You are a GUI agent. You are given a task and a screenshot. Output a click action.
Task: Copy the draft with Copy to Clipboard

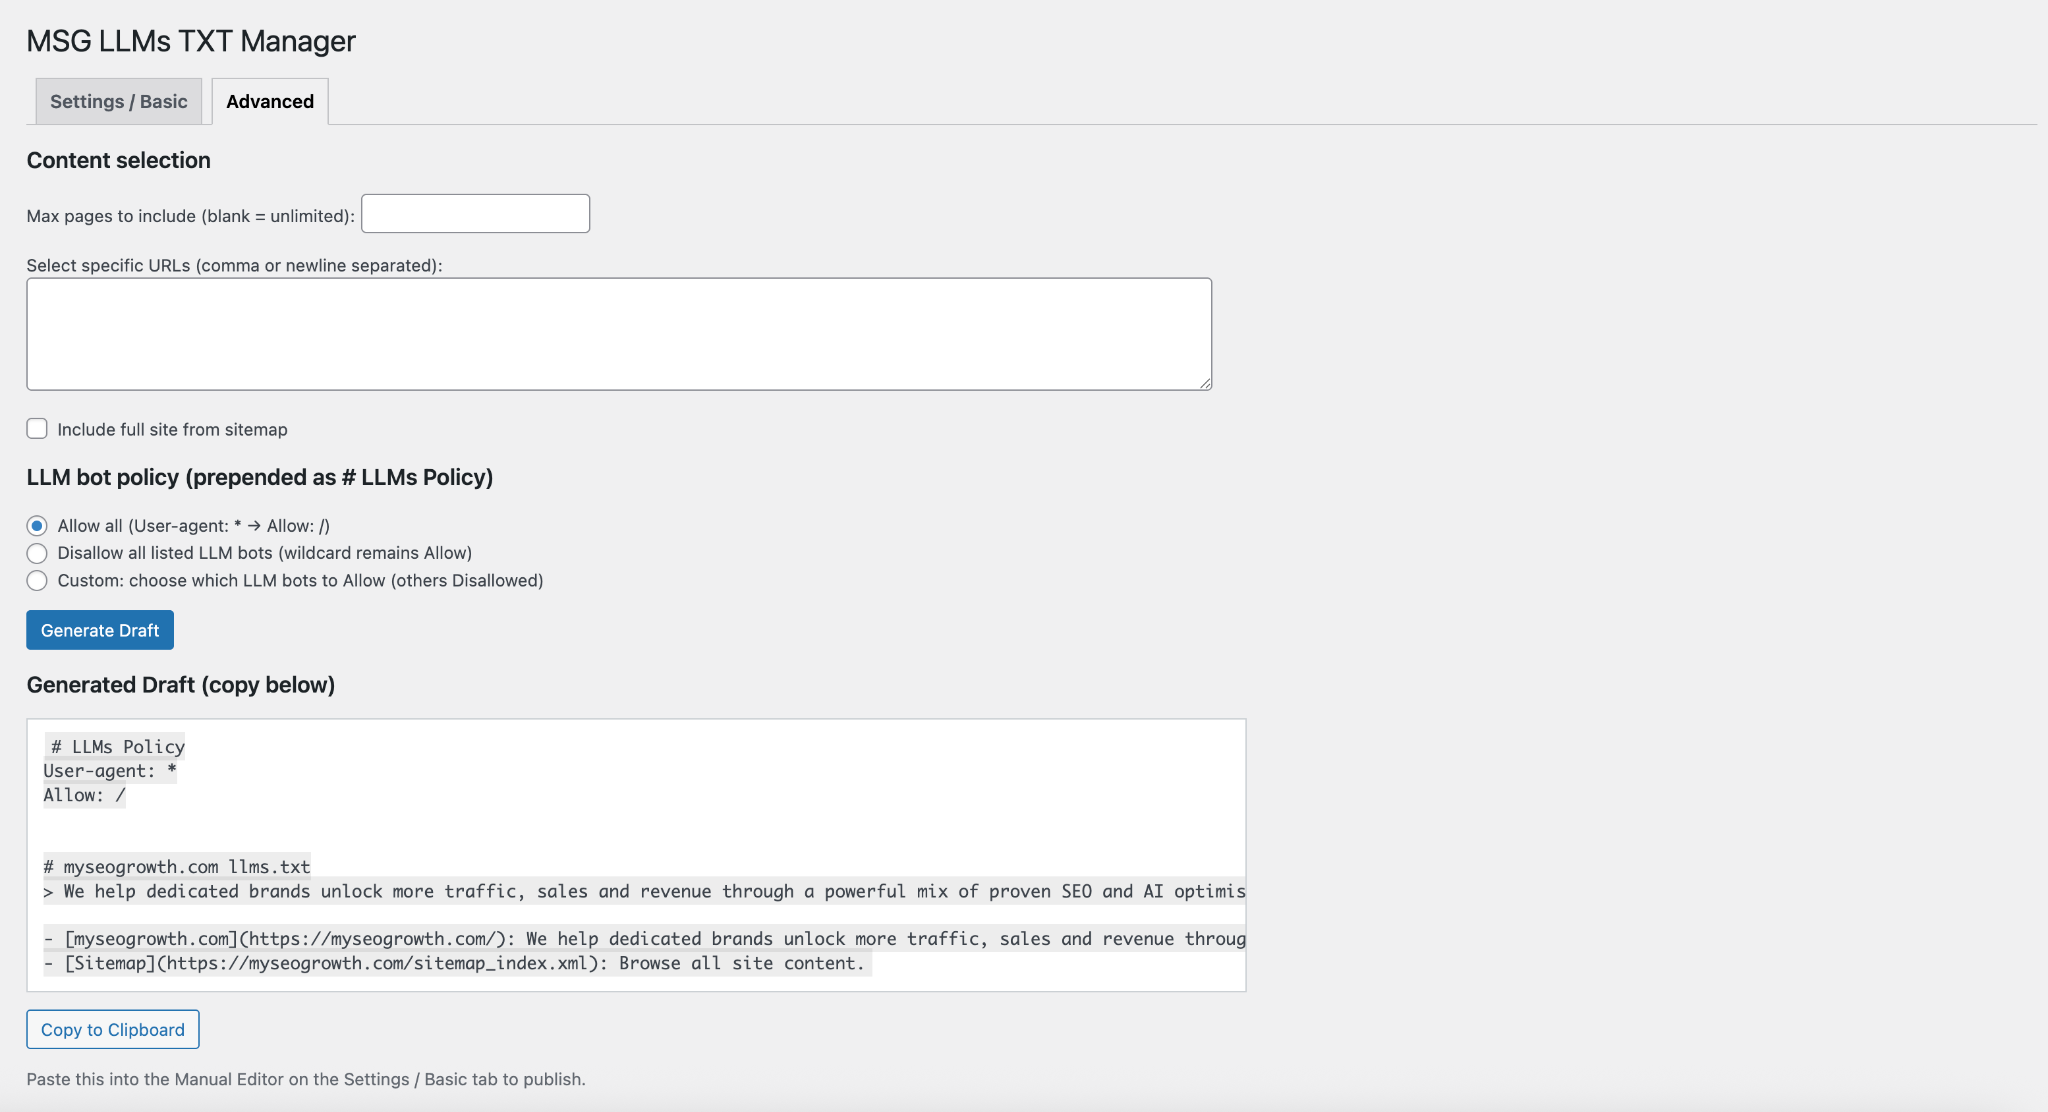[x=113, y=1030]
